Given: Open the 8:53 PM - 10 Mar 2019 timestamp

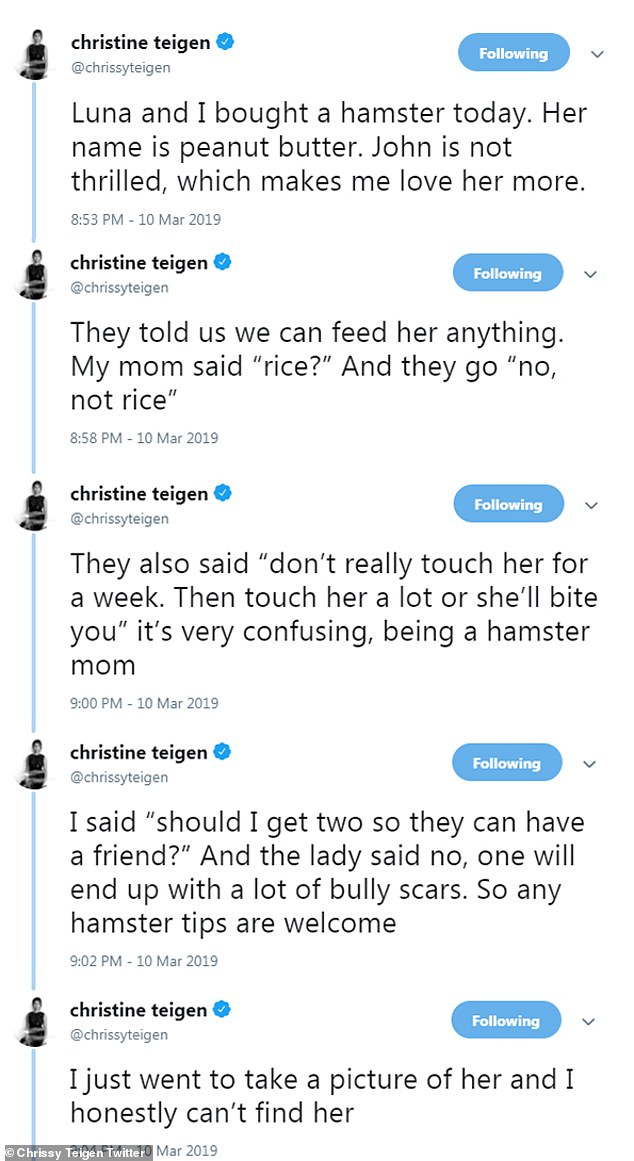Looking at the screenshot, I should [x=145, y=219].
